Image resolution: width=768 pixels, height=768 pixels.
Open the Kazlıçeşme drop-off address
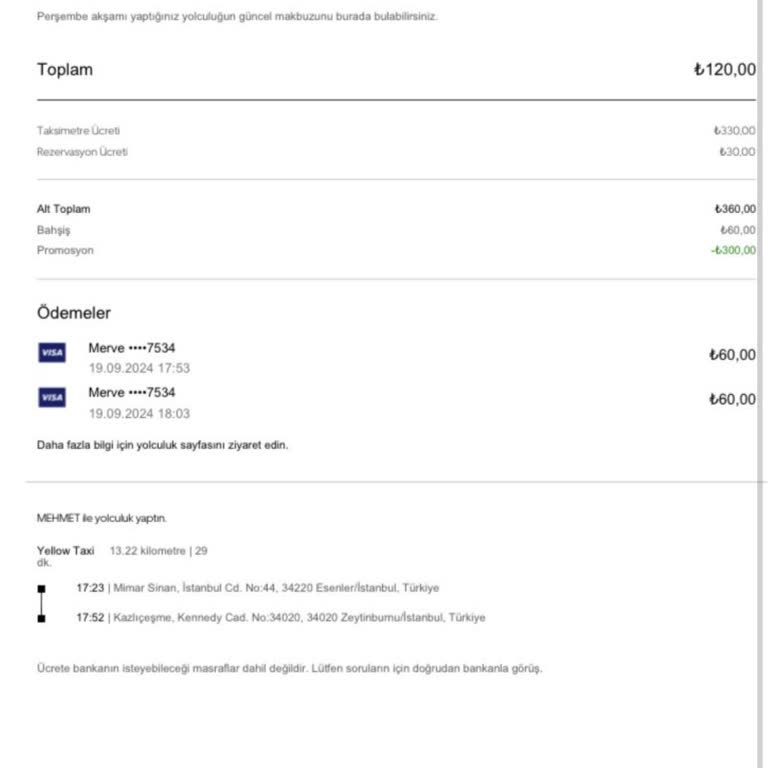click(298, 618)
